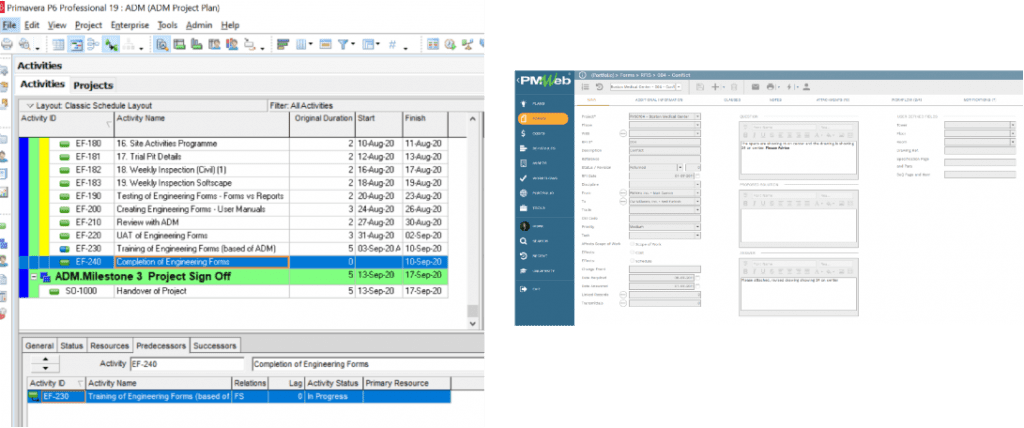This screenshot has width=1024, height=428.
Task: Open the Timescale icon in toolbar
Action: 325,44
